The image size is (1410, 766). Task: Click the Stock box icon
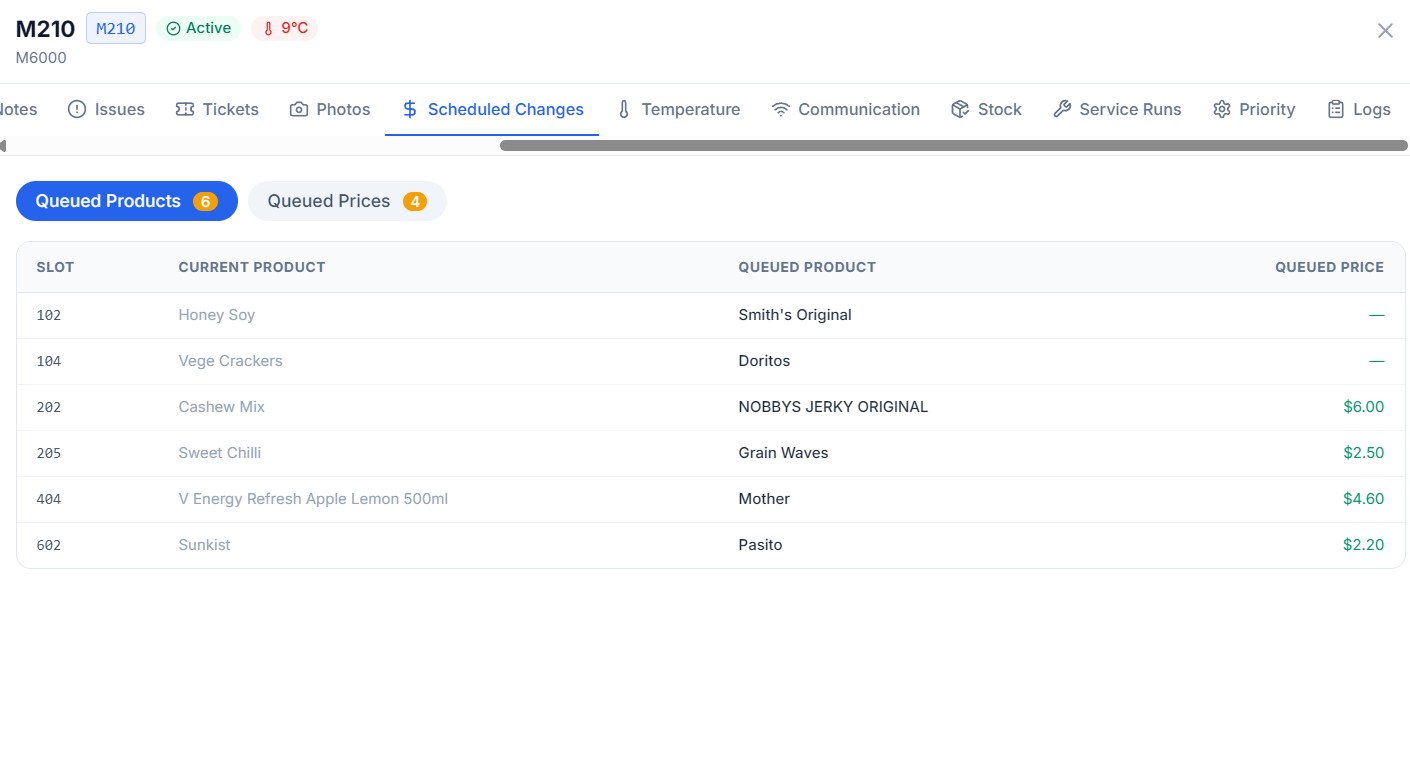point(960,109)
